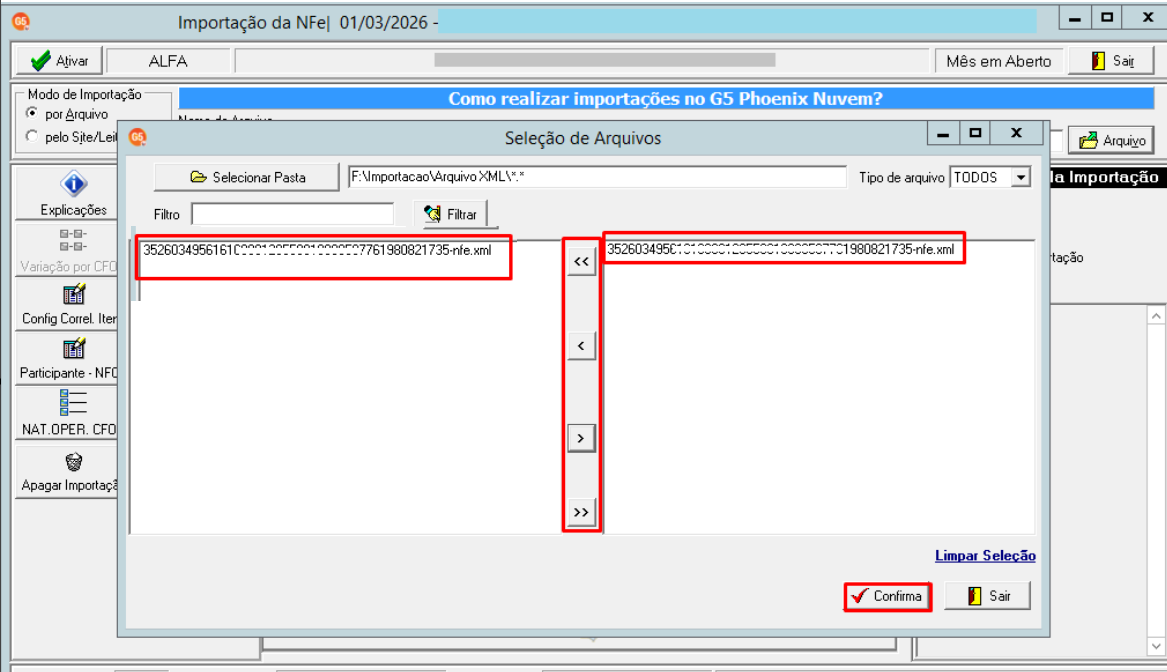Open NAT.OPER. CFOP list icon
The height and width of the screenshot is (672, 1167).
pyautogui.click(x=74, y=403)
